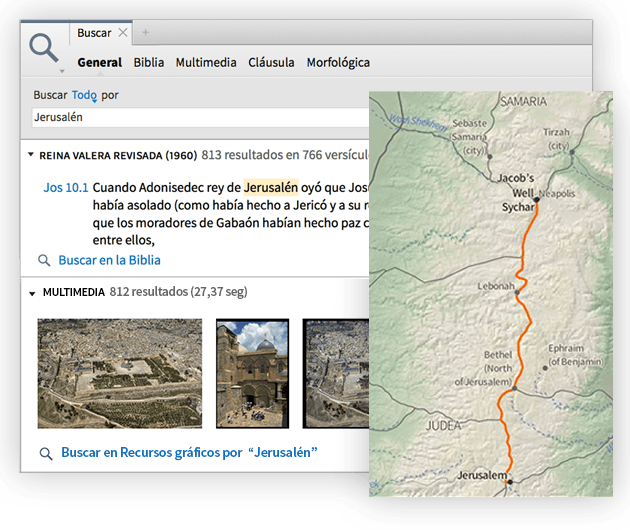Click the Sebaste Samaria city marker on map

click(x=490, y=157)
